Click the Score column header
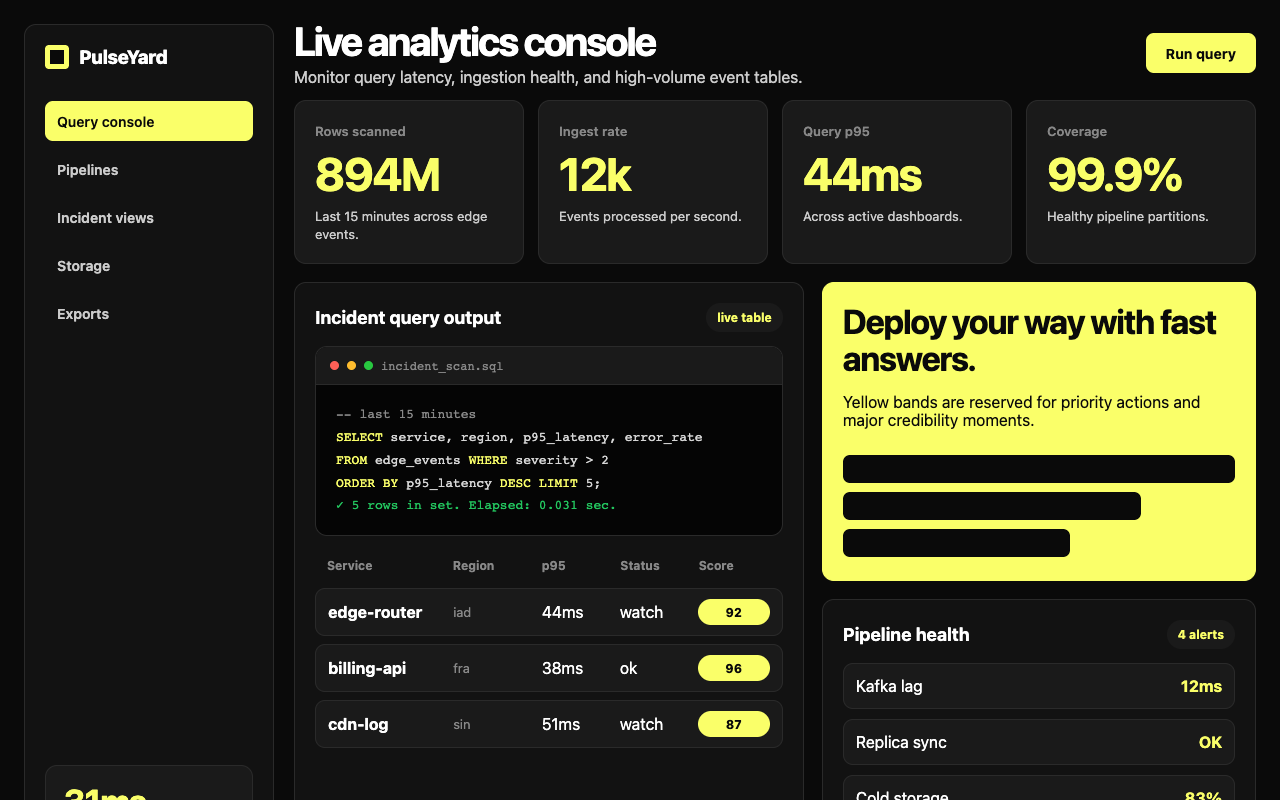The image size is (1280, 800). pos(716,566)
